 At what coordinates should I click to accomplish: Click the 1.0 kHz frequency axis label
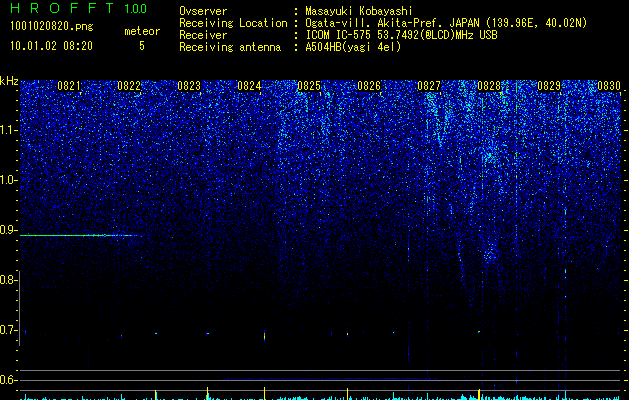pyautogui.click(x=8, y=180)
